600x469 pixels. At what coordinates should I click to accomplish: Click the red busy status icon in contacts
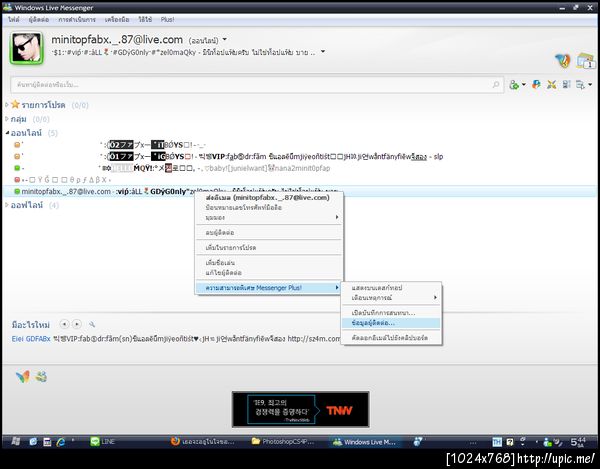point(17,179)
